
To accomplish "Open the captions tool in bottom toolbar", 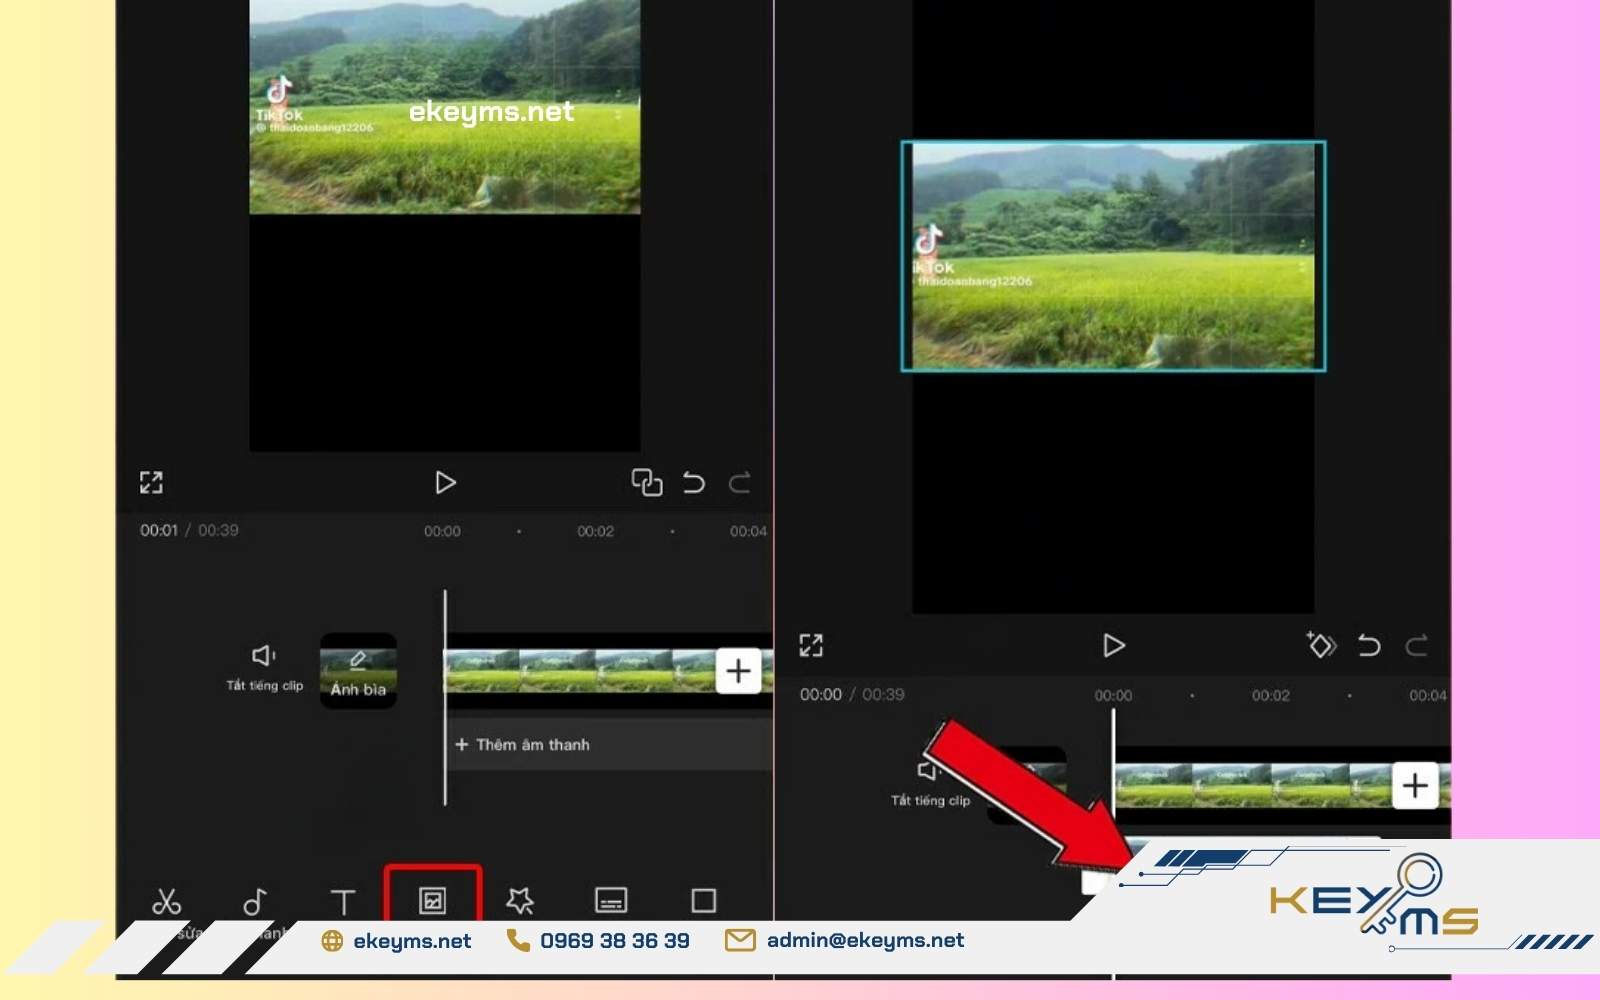I will [611, 901].
